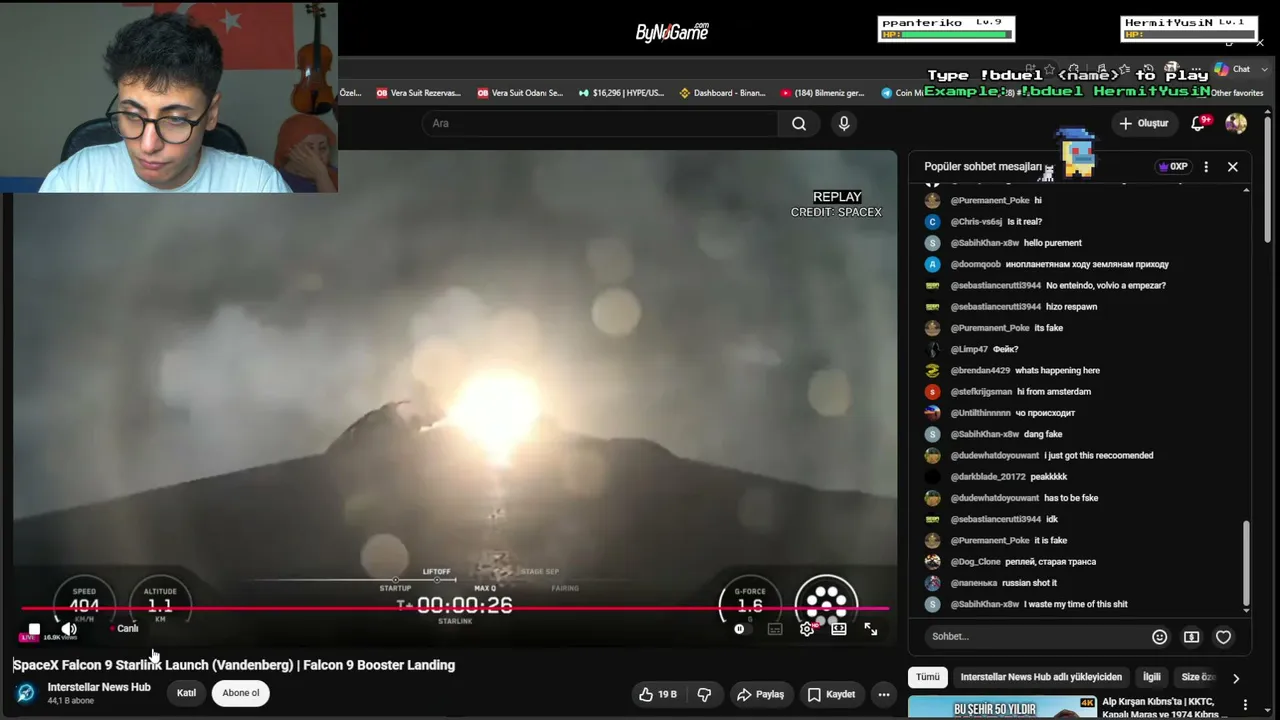
Task: Show more filter chips with the right arrow
Action: [x=1236, y=678]
